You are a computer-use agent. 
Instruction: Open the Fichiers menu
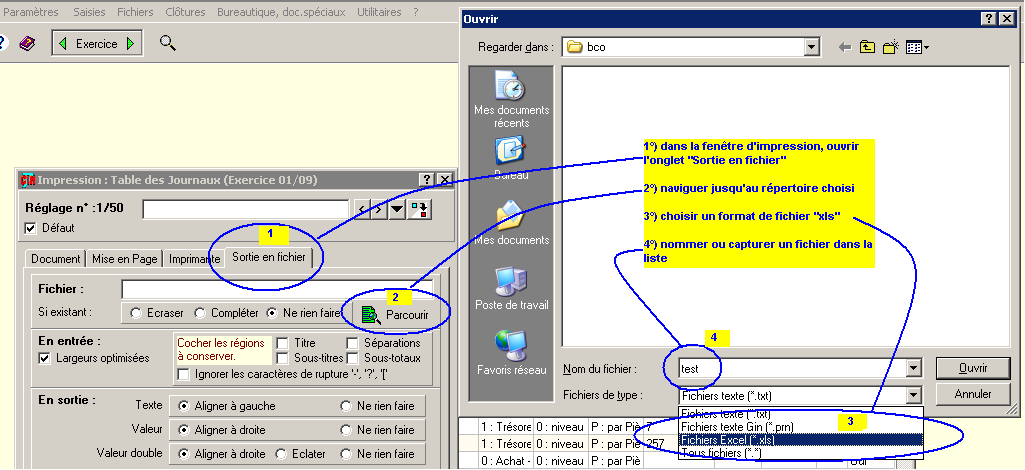(135, 12)
